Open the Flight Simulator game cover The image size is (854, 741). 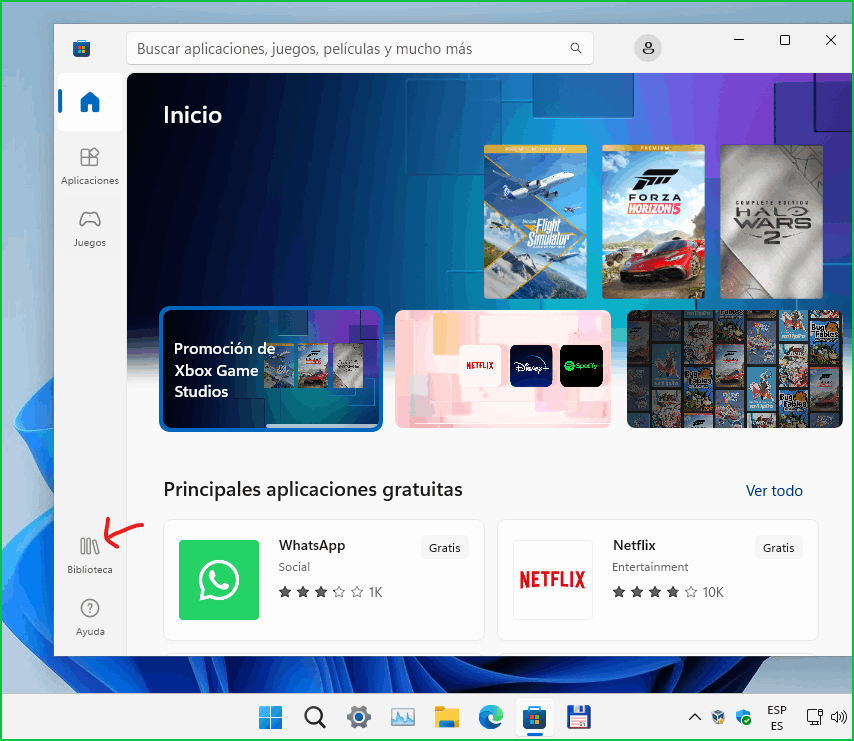pos(535,222)
